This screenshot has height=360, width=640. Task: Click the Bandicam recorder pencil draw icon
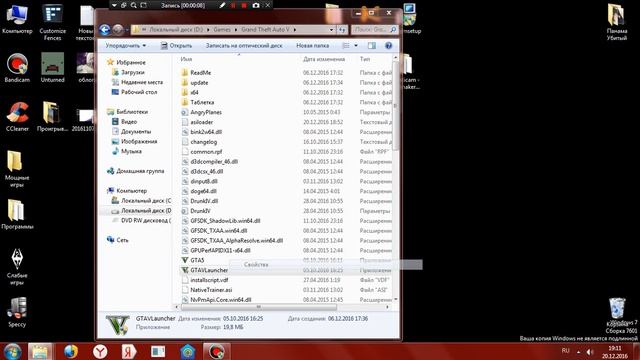(222, 5)
